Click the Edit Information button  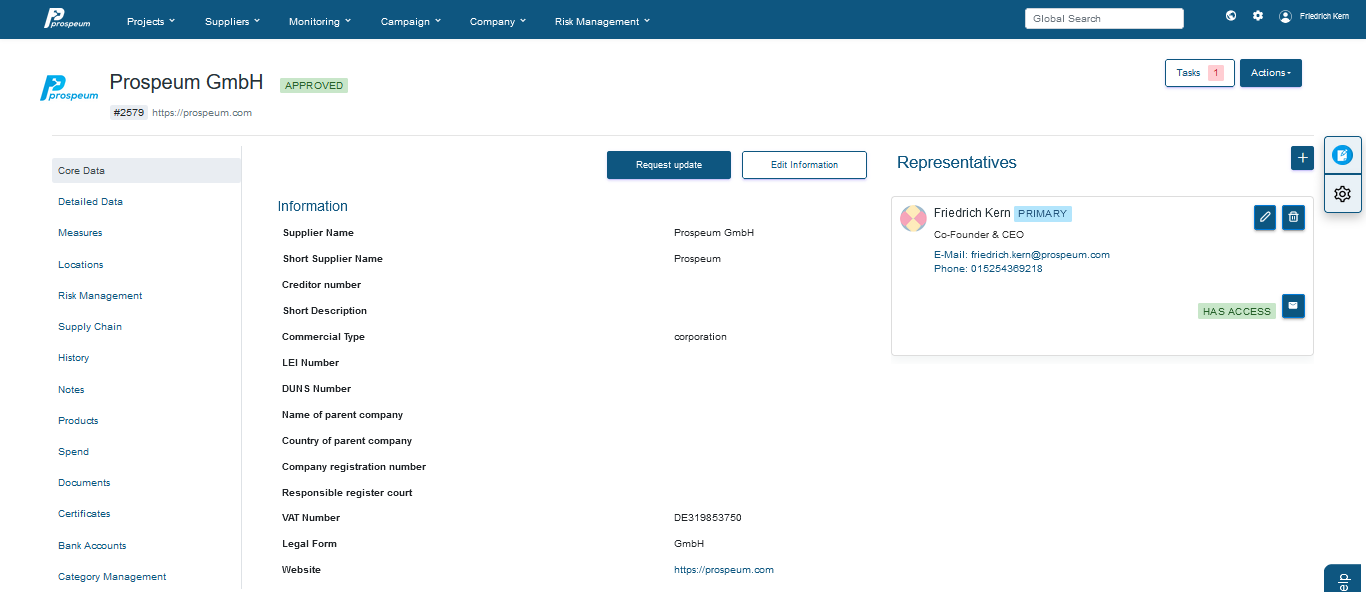coord(804,165)
